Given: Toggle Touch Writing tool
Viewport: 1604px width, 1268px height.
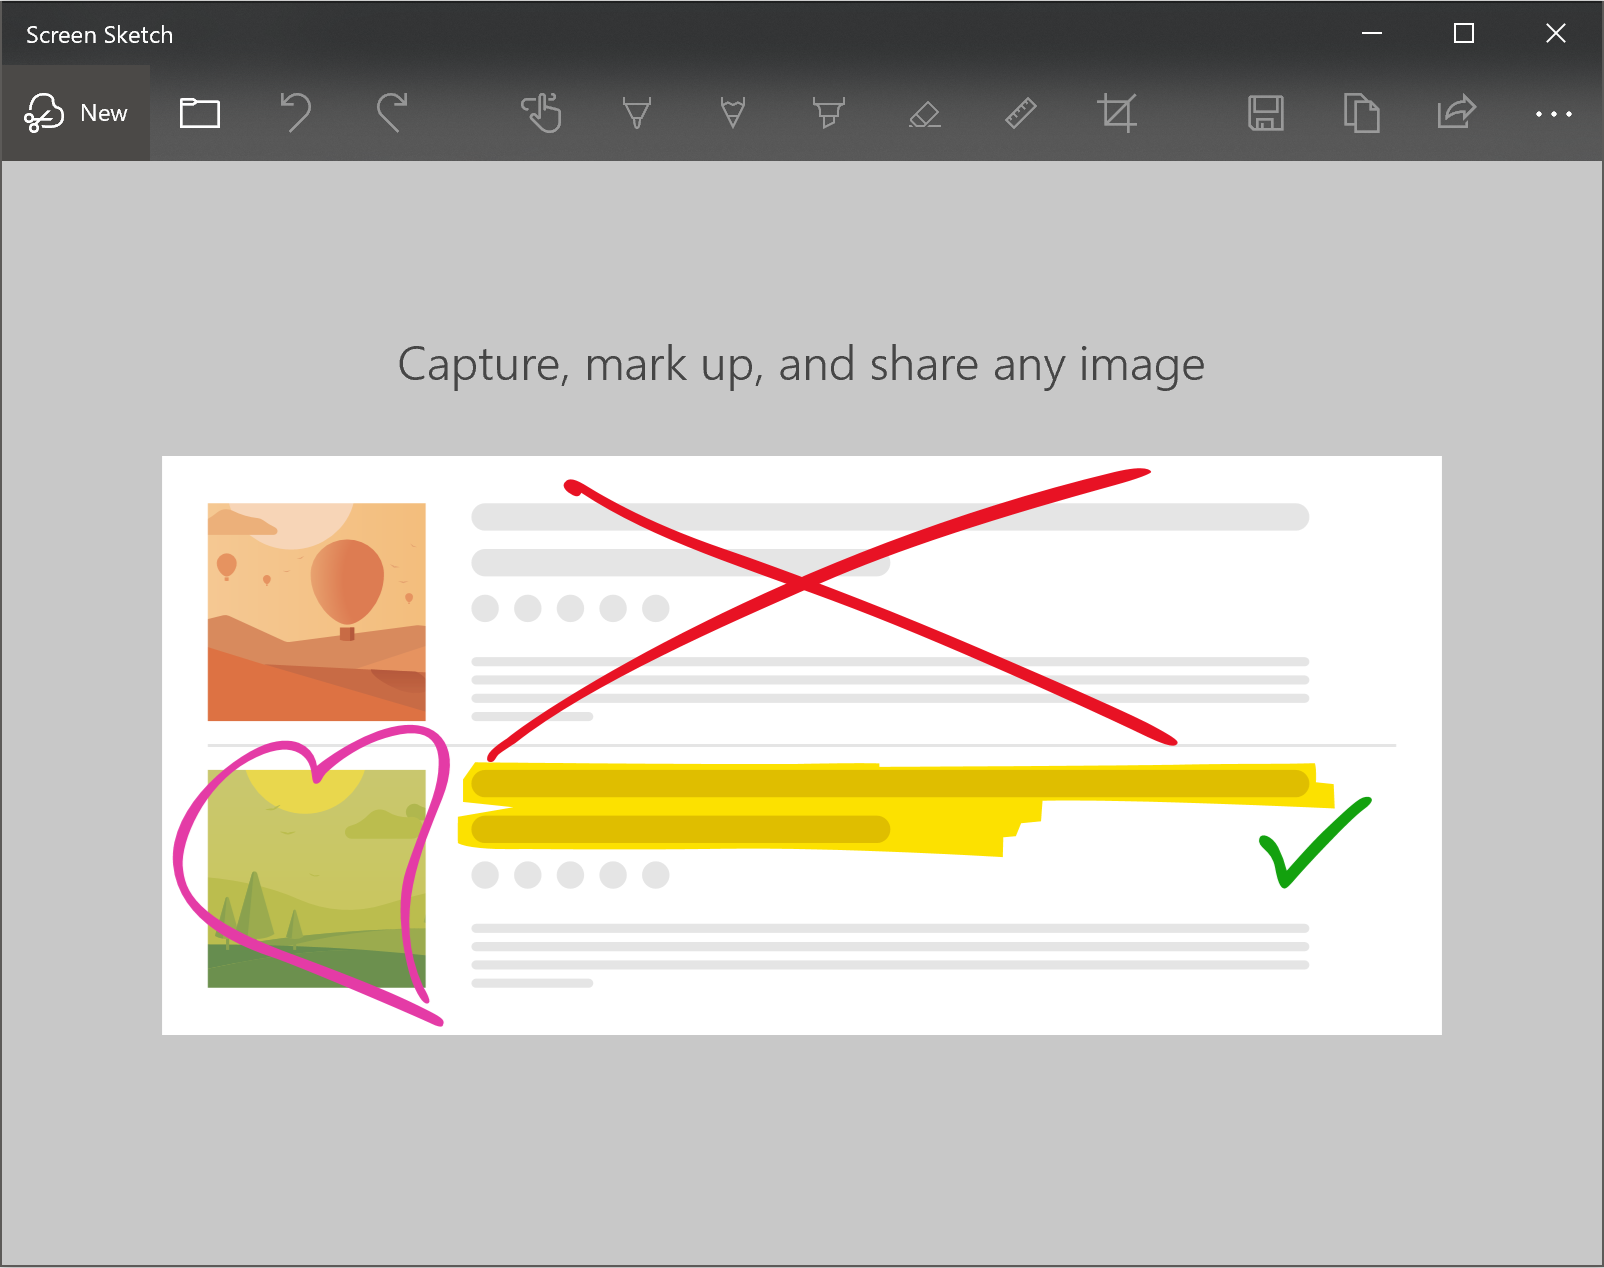Looking at the screenshot, I should tap(541, 113).
